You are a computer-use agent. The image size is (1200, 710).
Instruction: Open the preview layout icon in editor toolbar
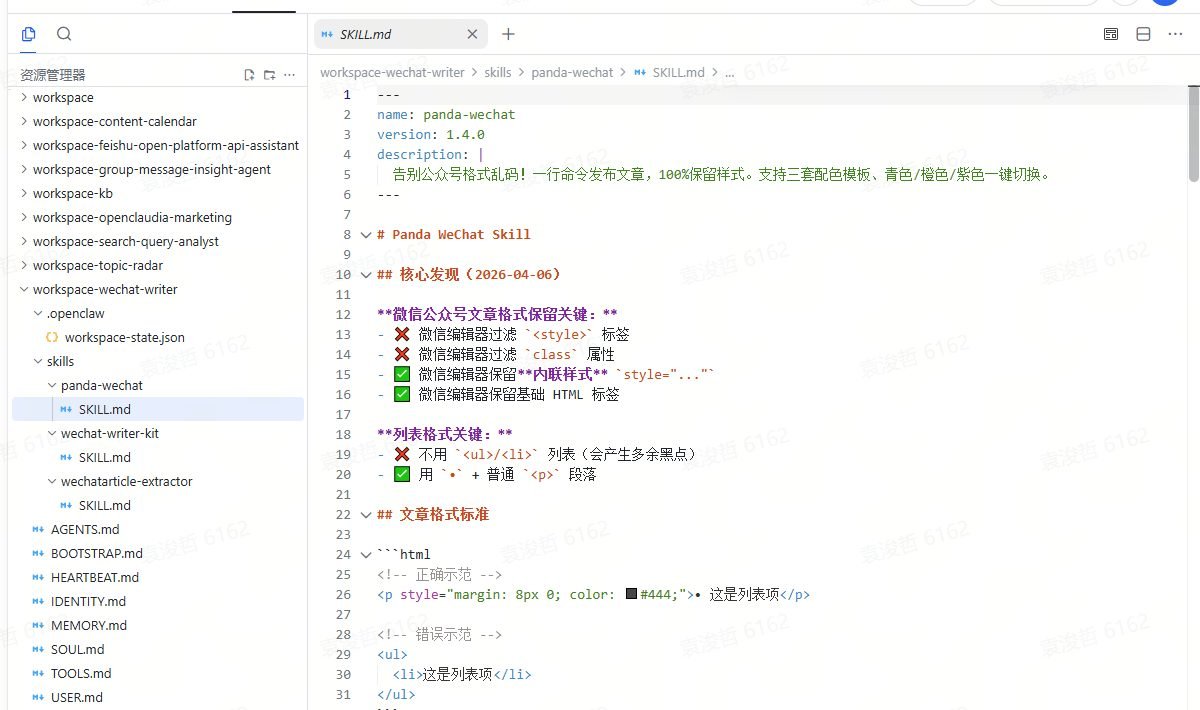[1111, 34]
